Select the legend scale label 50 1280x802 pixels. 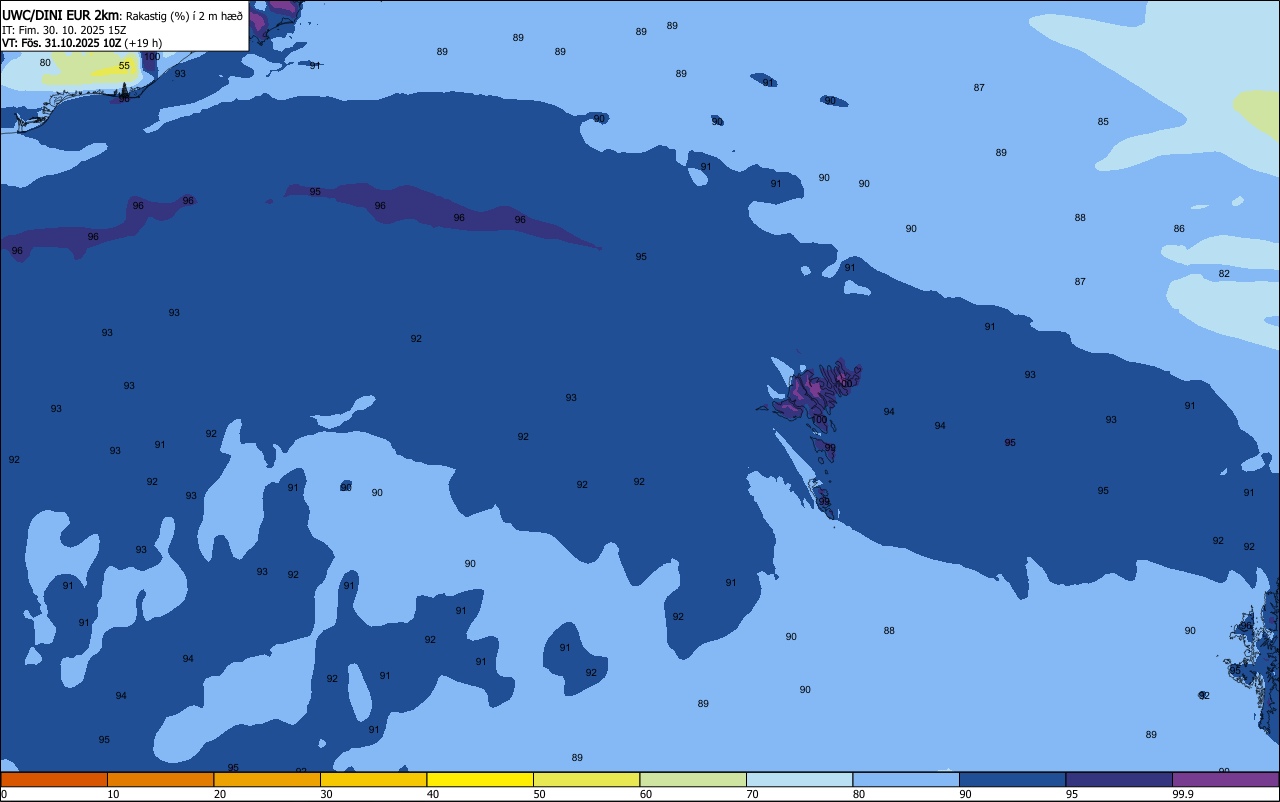click(540, 794)
